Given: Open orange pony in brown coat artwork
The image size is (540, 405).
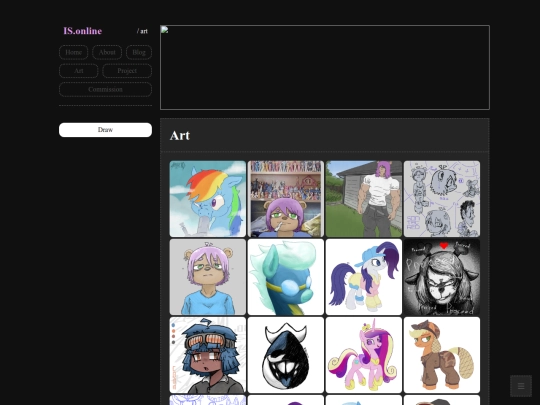Looking at the screenshot, I should (442, 355).
